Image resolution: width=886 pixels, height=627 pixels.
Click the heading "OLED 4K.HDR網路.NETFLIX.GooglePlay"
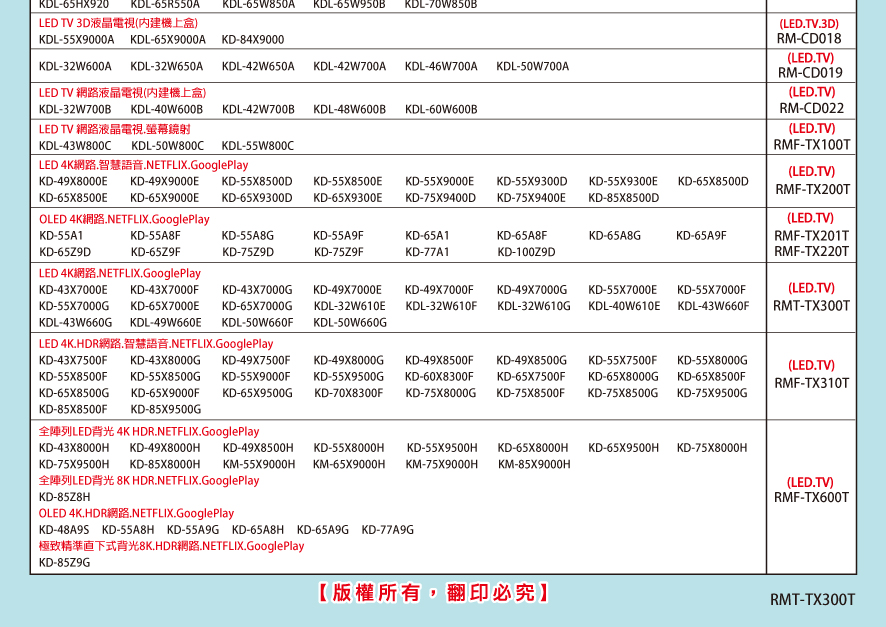coord(136,513)
